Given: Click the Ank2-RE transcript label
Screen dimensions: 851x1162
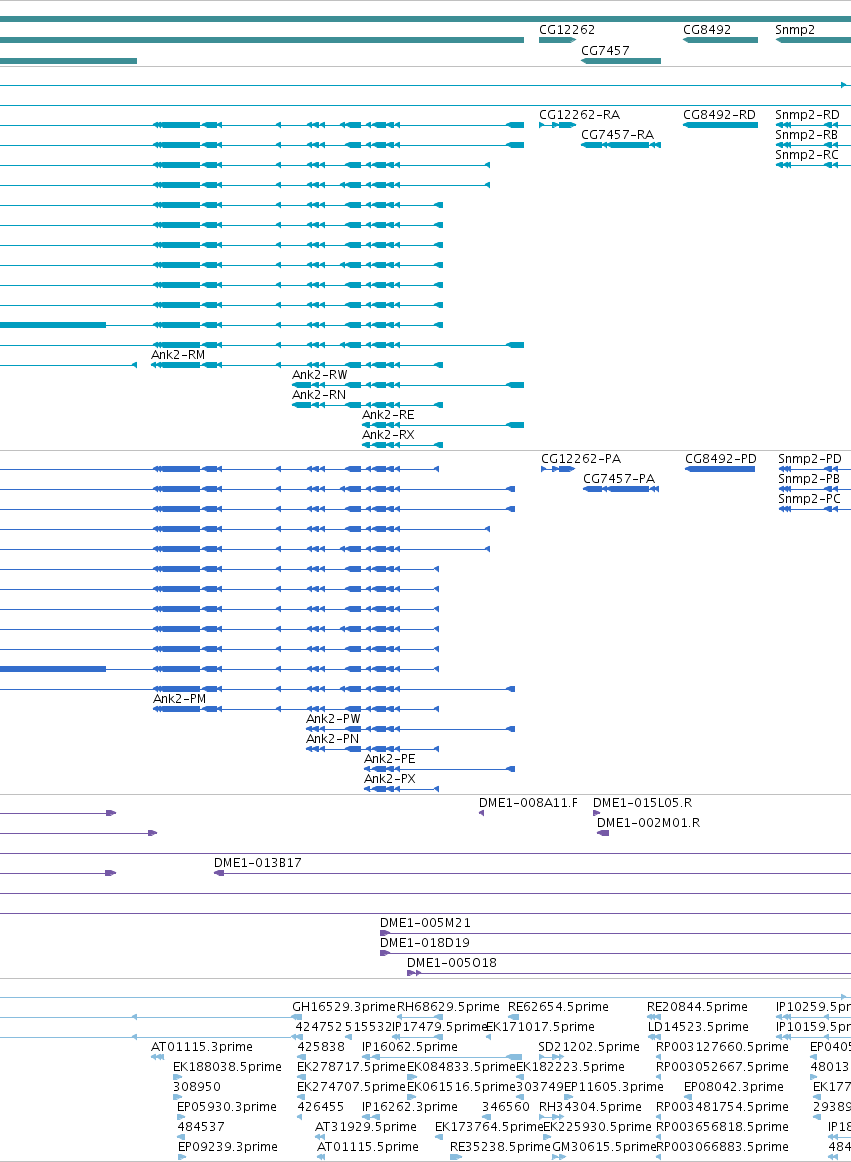Looking at the screenshot, I should (388, 415).
